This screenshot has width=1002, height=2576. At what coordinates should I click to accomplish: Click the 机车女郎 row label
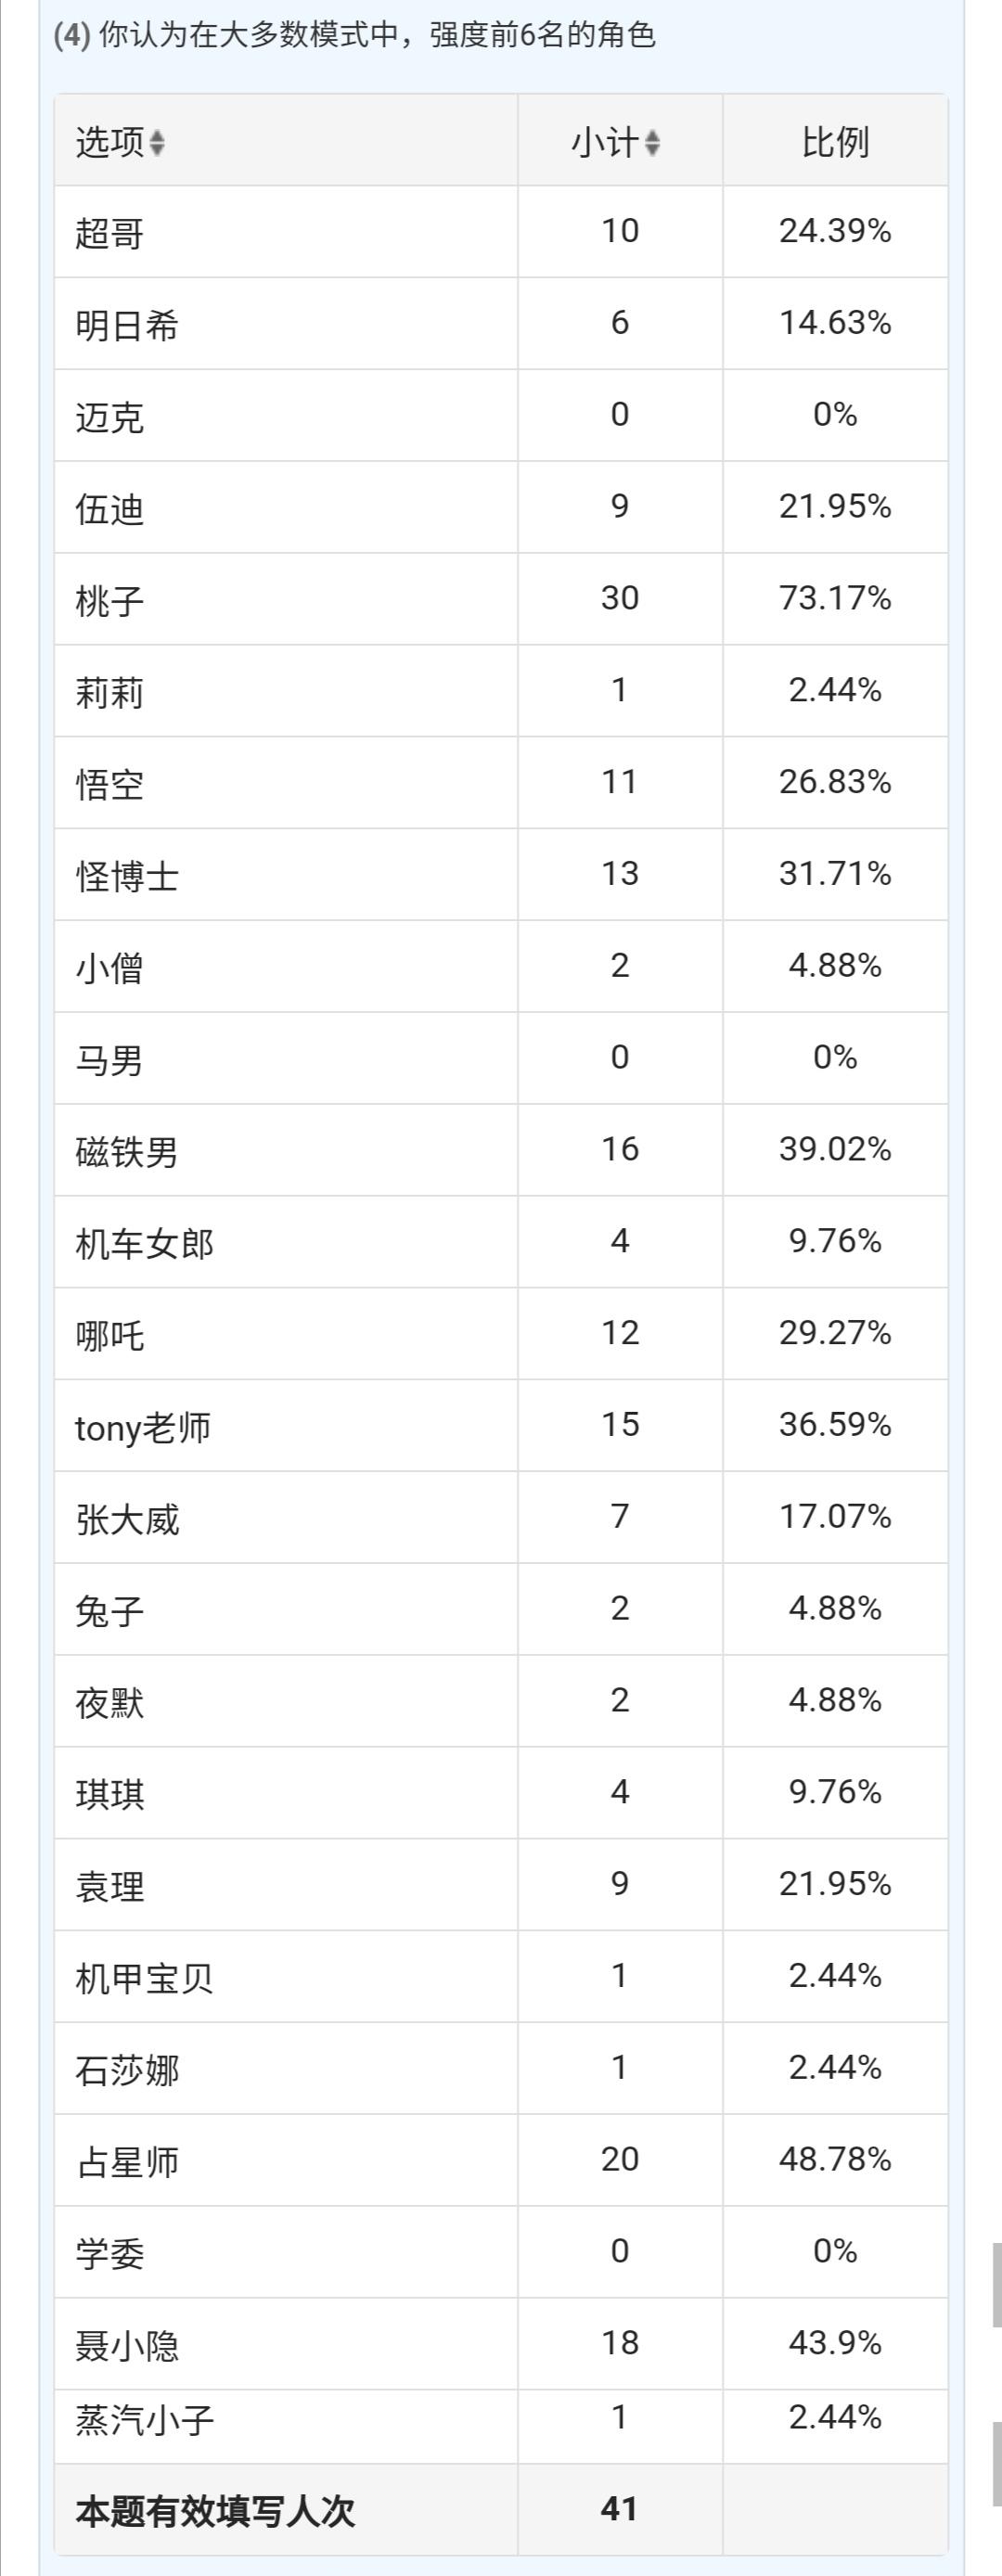[x=145, y=1243]
